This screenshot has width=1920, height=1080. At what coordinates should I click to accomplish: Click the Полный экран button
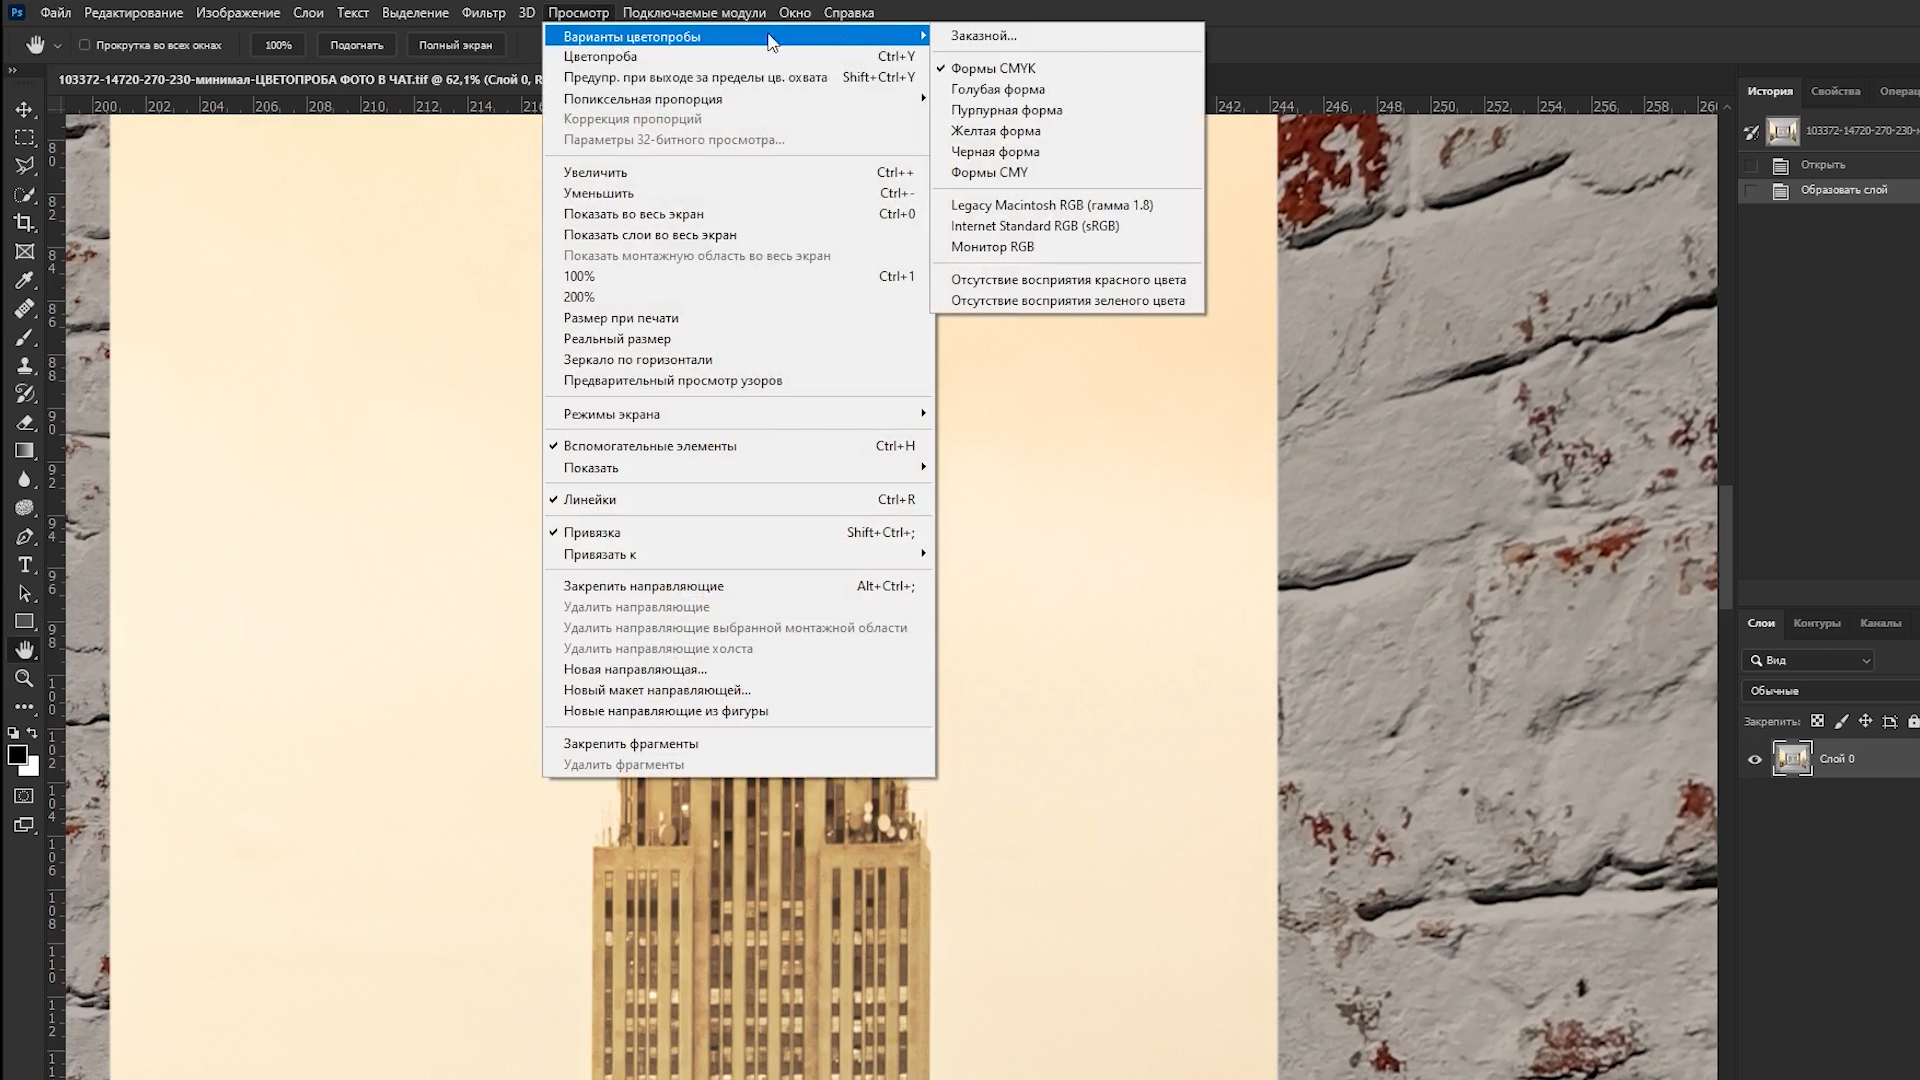click(455, 45)
